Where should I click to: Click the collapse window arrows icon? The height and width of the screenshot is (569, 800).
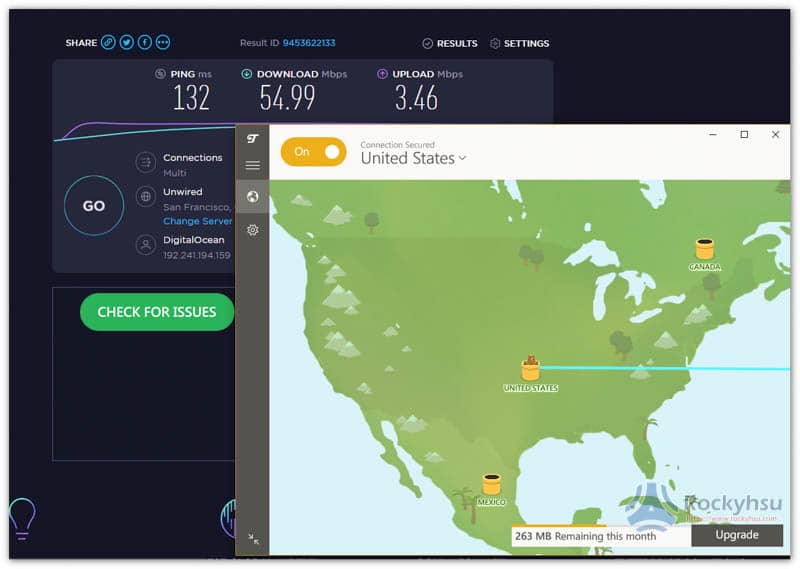[253, 539]
